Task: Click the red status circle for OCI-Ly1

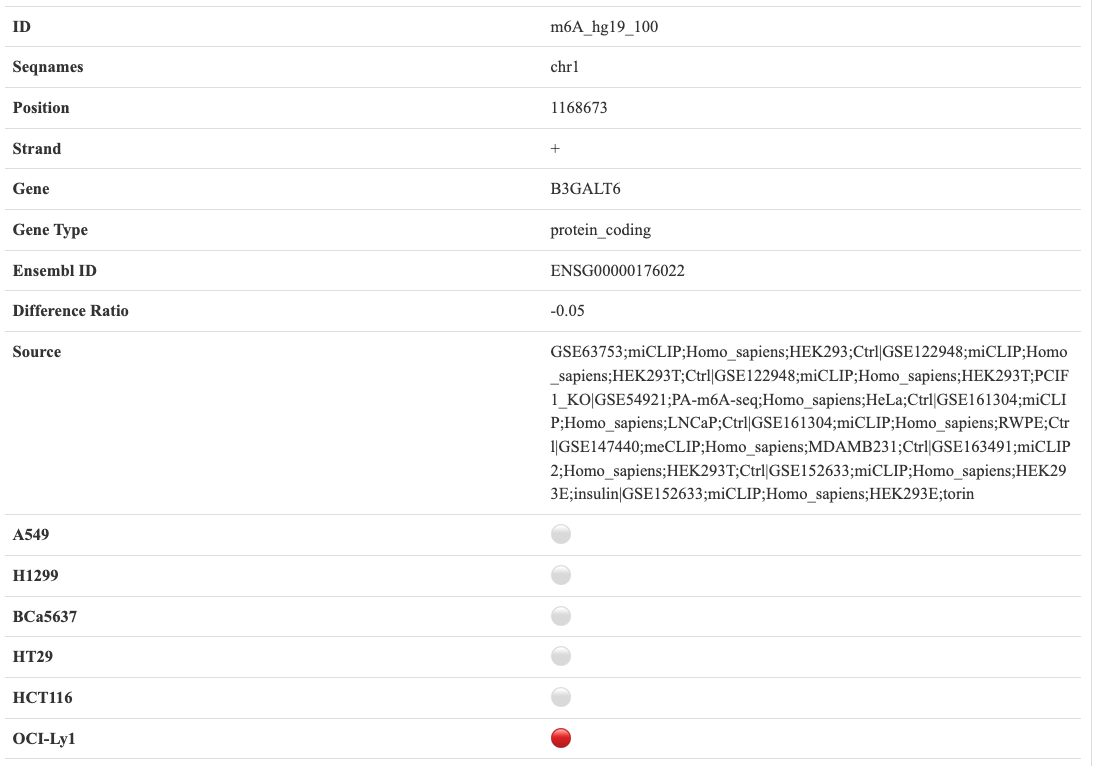Action: pos(561,738)
